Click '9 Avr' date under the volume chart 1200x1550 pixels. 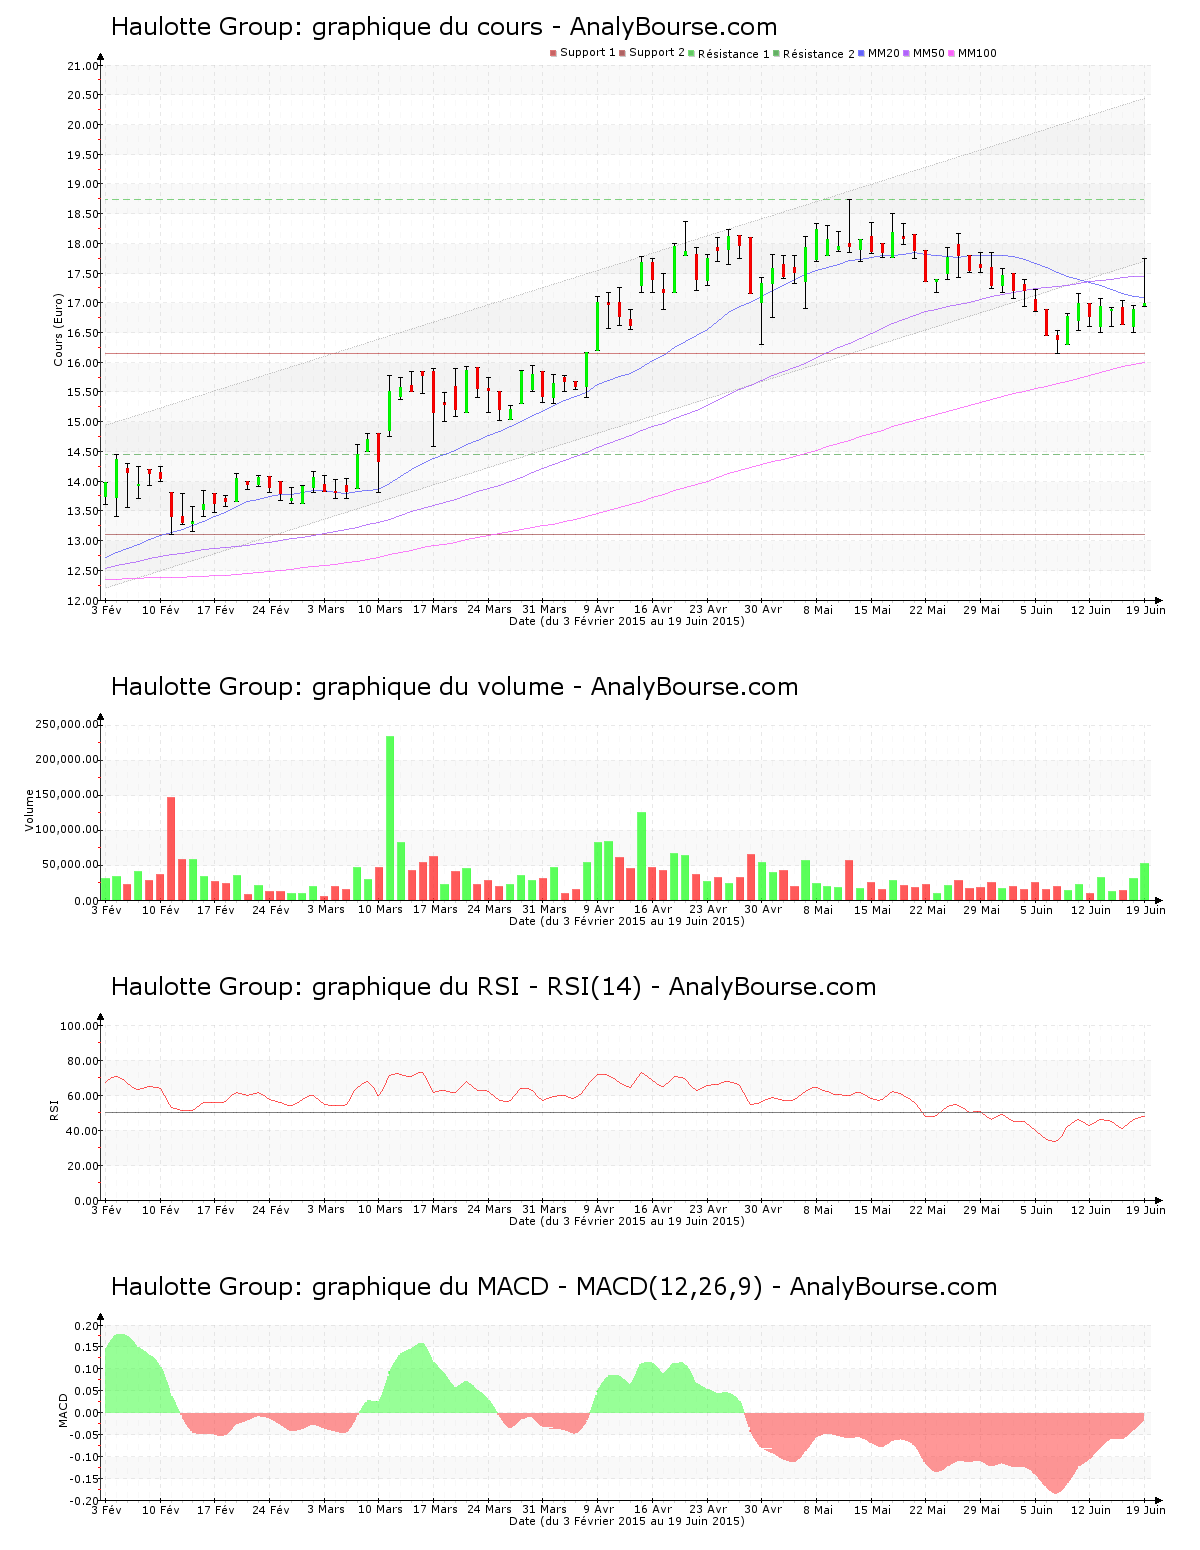pyautogui.click(x=599, y=909)
